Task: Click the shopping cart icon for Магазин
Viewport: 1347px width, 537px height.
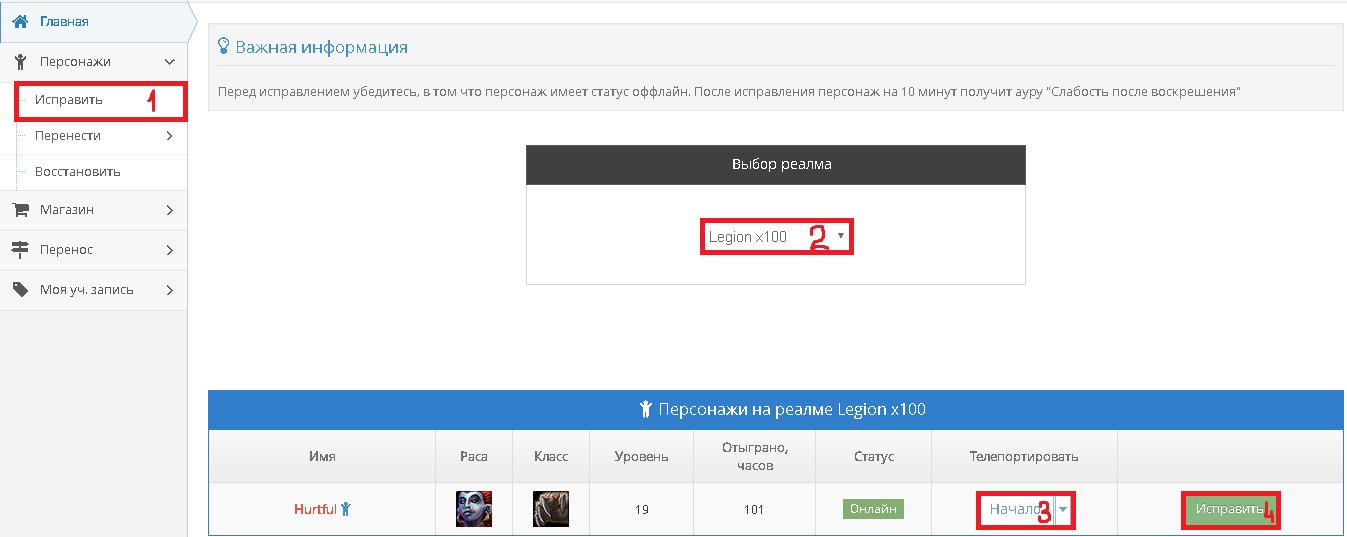Action: click(x=19, y=210)
